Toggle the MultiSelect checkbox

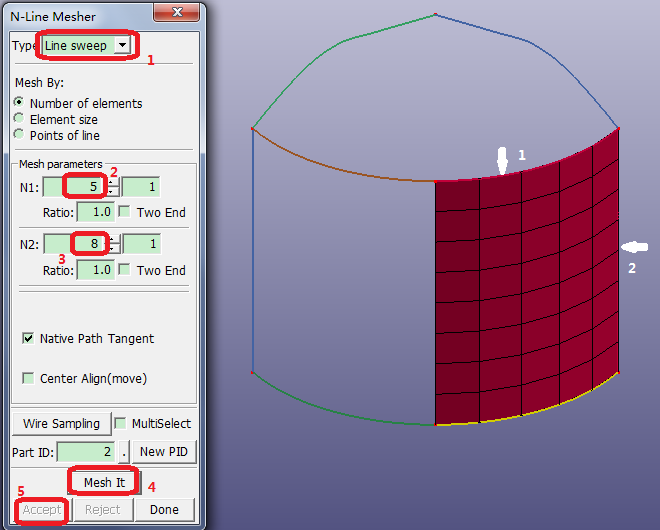click(x=120, y=423)
